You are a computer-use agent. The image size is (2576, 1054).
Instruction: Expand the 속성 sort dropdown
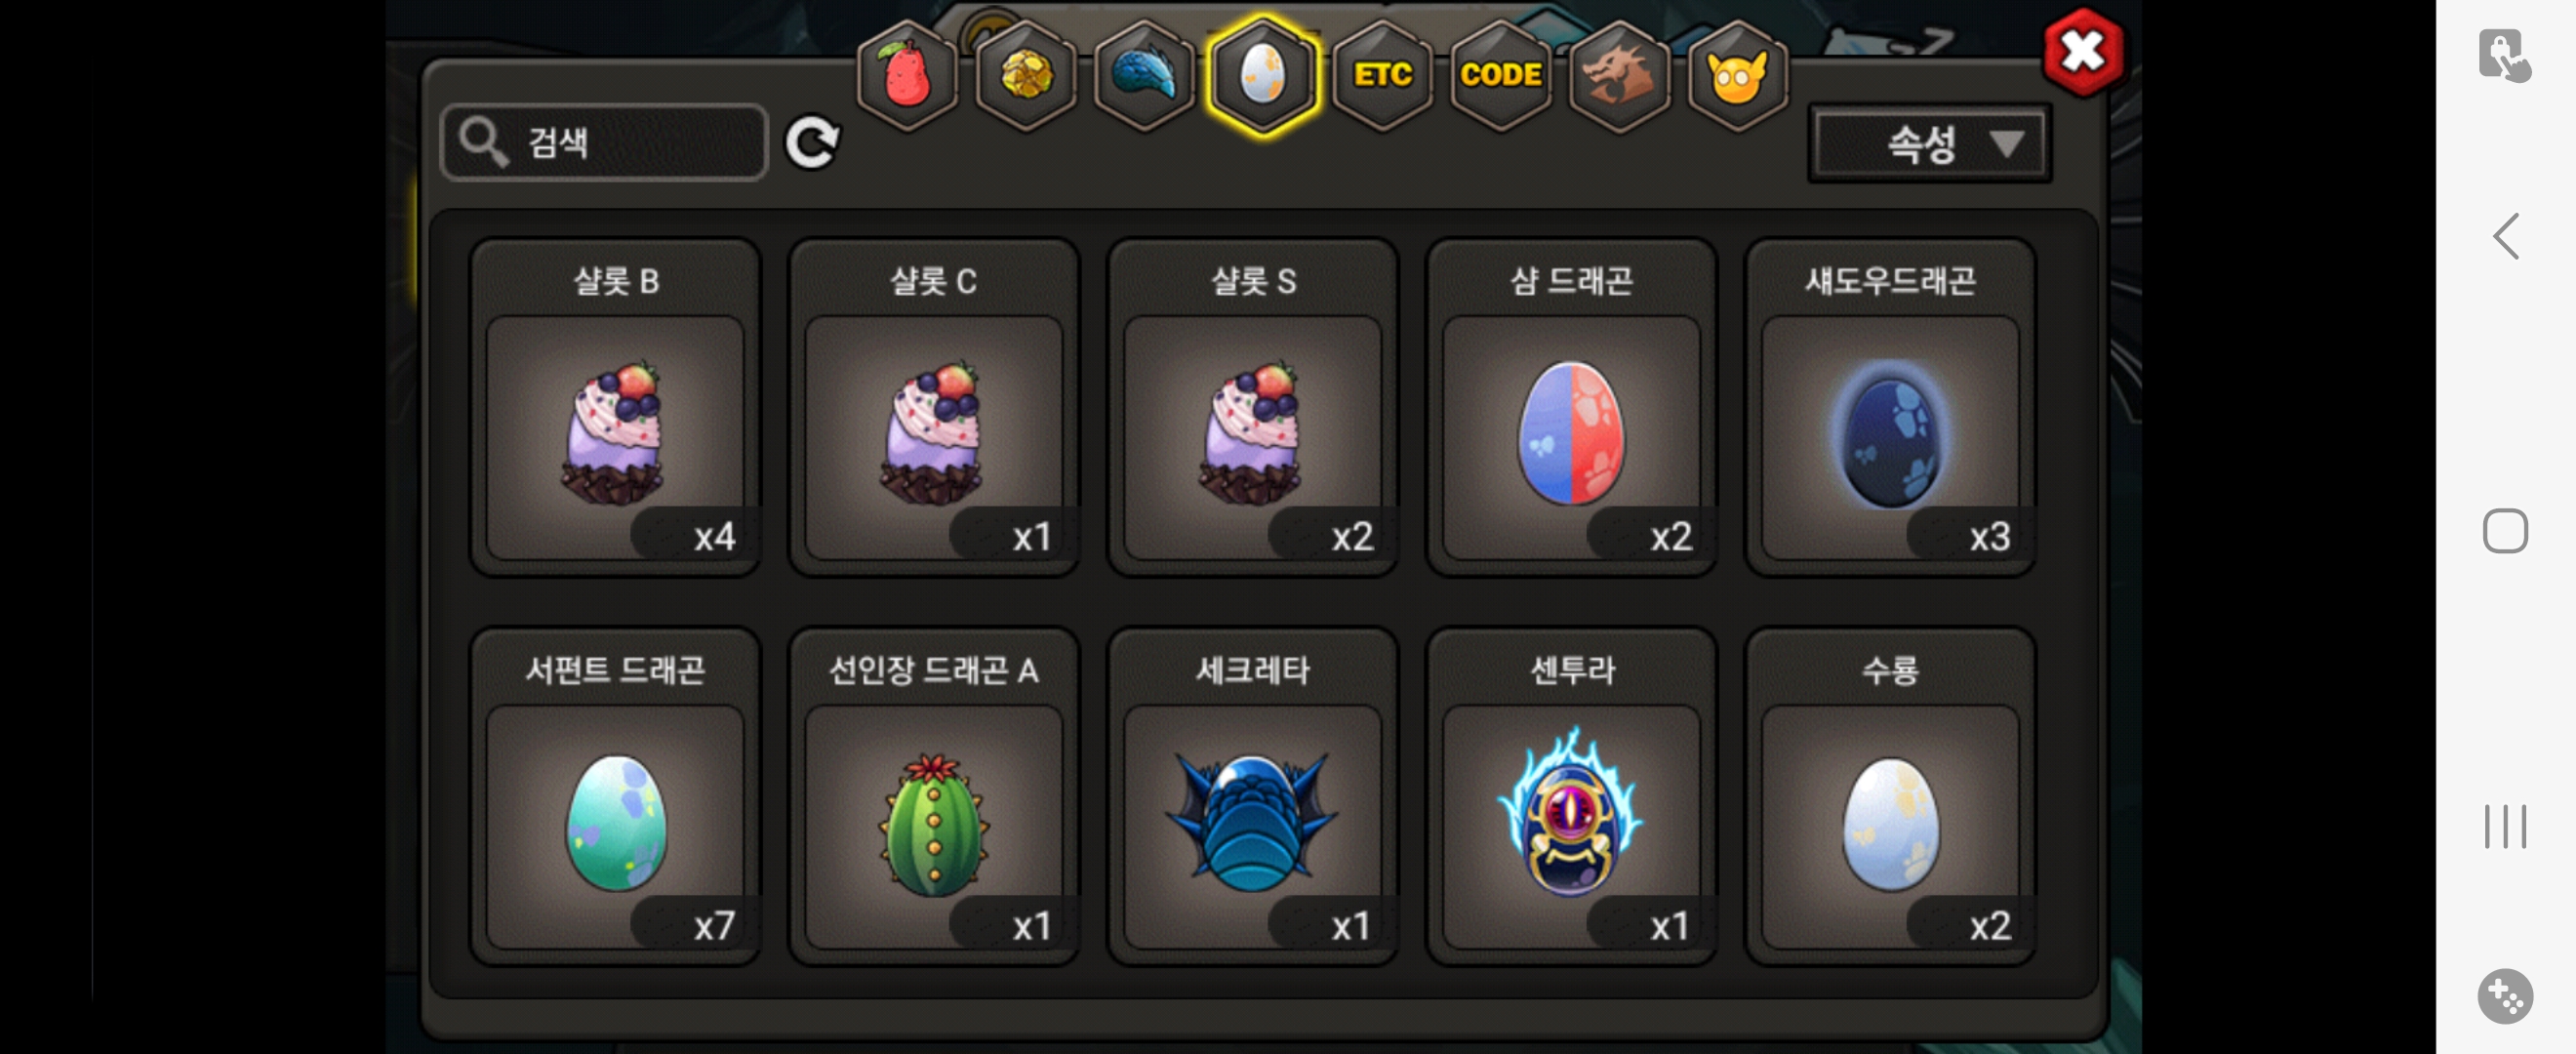pyautogui.click(x=1929, y=144)
